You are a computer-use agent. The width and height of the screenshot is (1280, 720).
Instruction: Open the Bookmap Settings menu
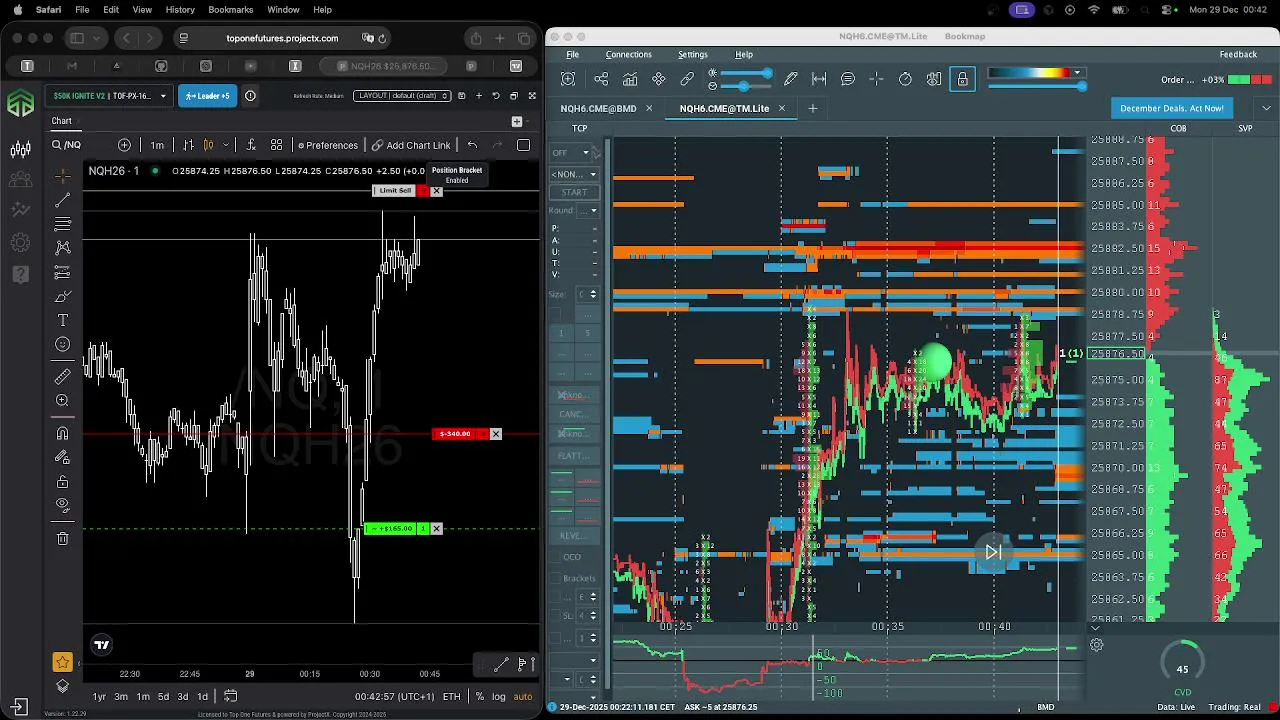(x=692, y=55)
